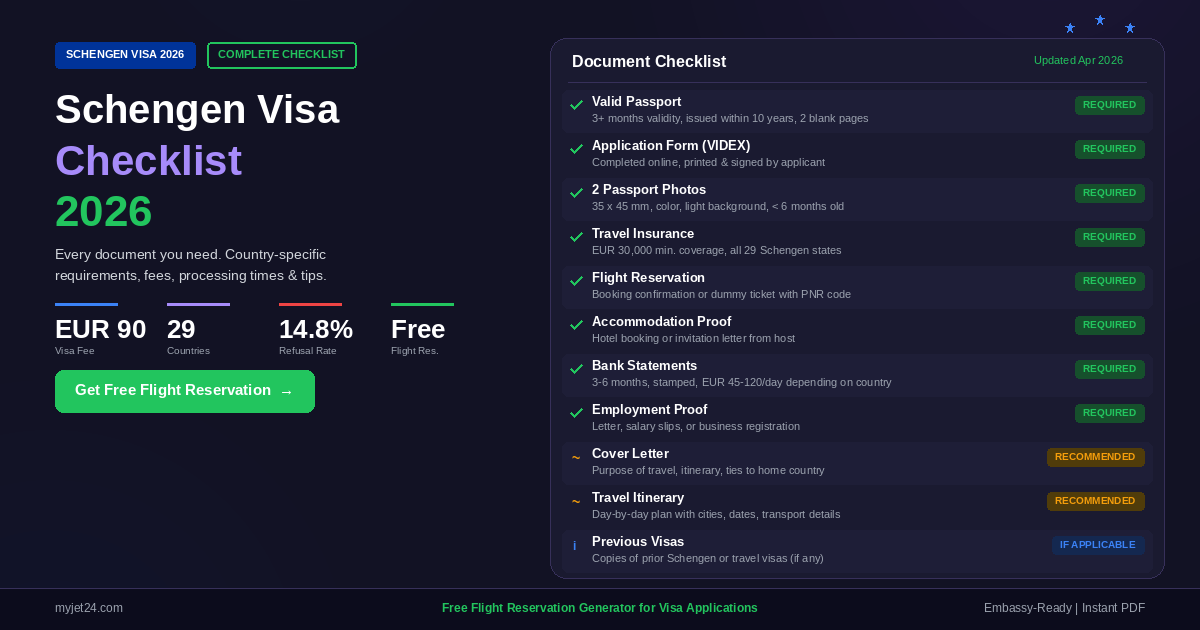Switch to the COMPLETE CHECKLIST tab
1200x630 pixels.
pyautogui.click(x=281, y=55)
